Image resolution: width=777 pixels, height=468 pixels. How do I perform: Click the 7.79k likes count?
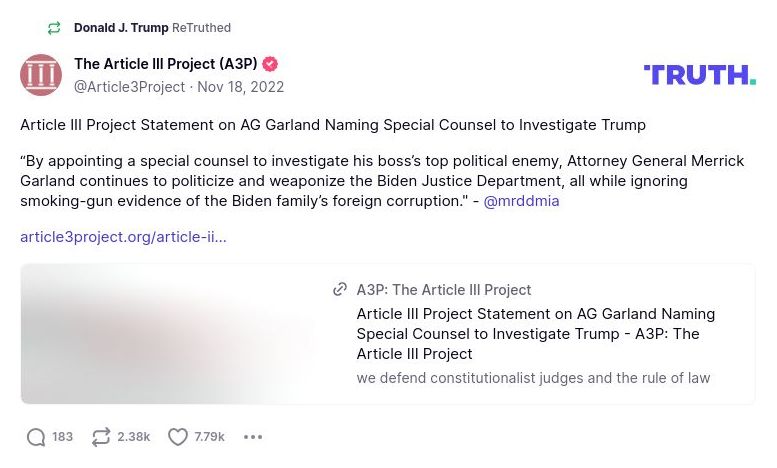click(x=210, y=437)
